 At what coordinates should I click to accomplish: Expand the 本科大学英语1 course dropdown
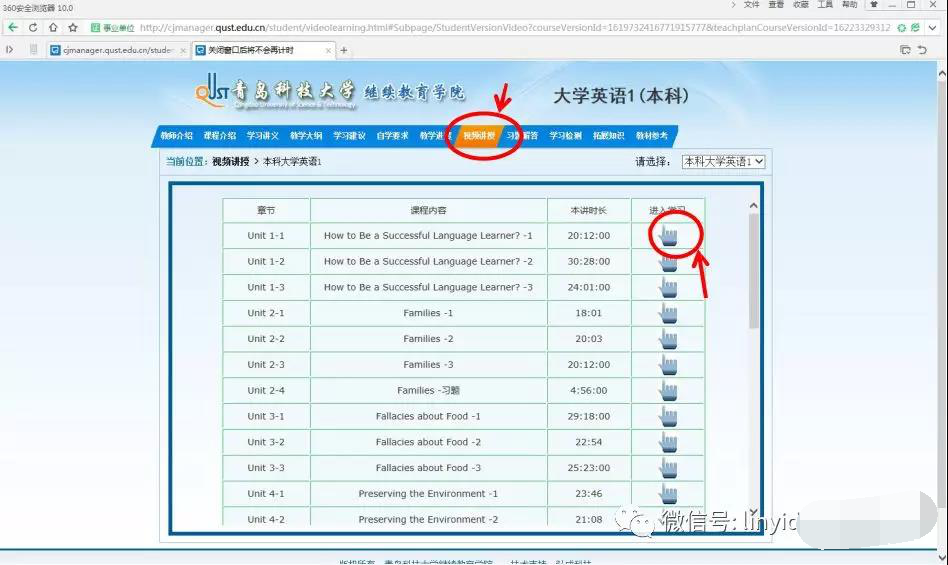coord(724,161)
